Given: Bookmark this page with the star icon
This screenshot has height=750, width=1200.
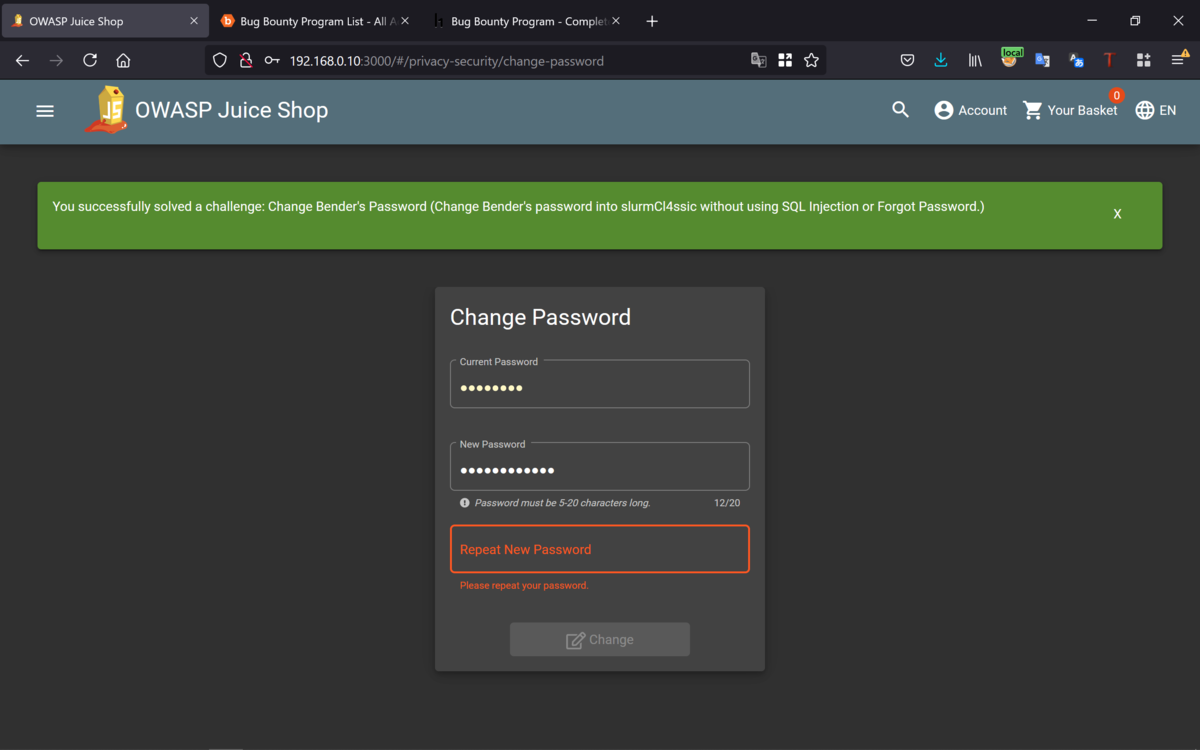Looking at the screenshot, I should pos(811,61).
